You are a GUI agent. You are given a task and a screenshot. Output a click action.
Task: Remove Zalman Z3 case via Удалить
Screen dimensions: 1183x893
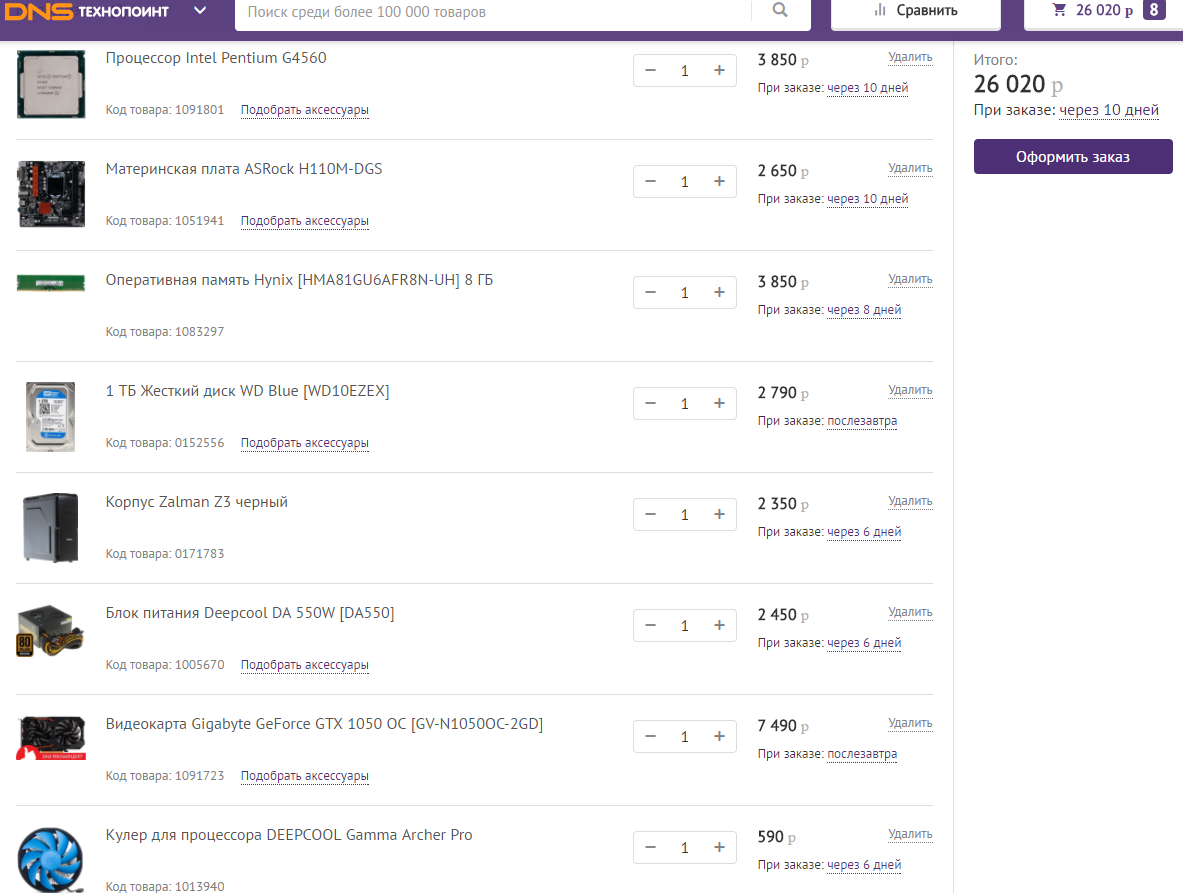tap(910, 501)
